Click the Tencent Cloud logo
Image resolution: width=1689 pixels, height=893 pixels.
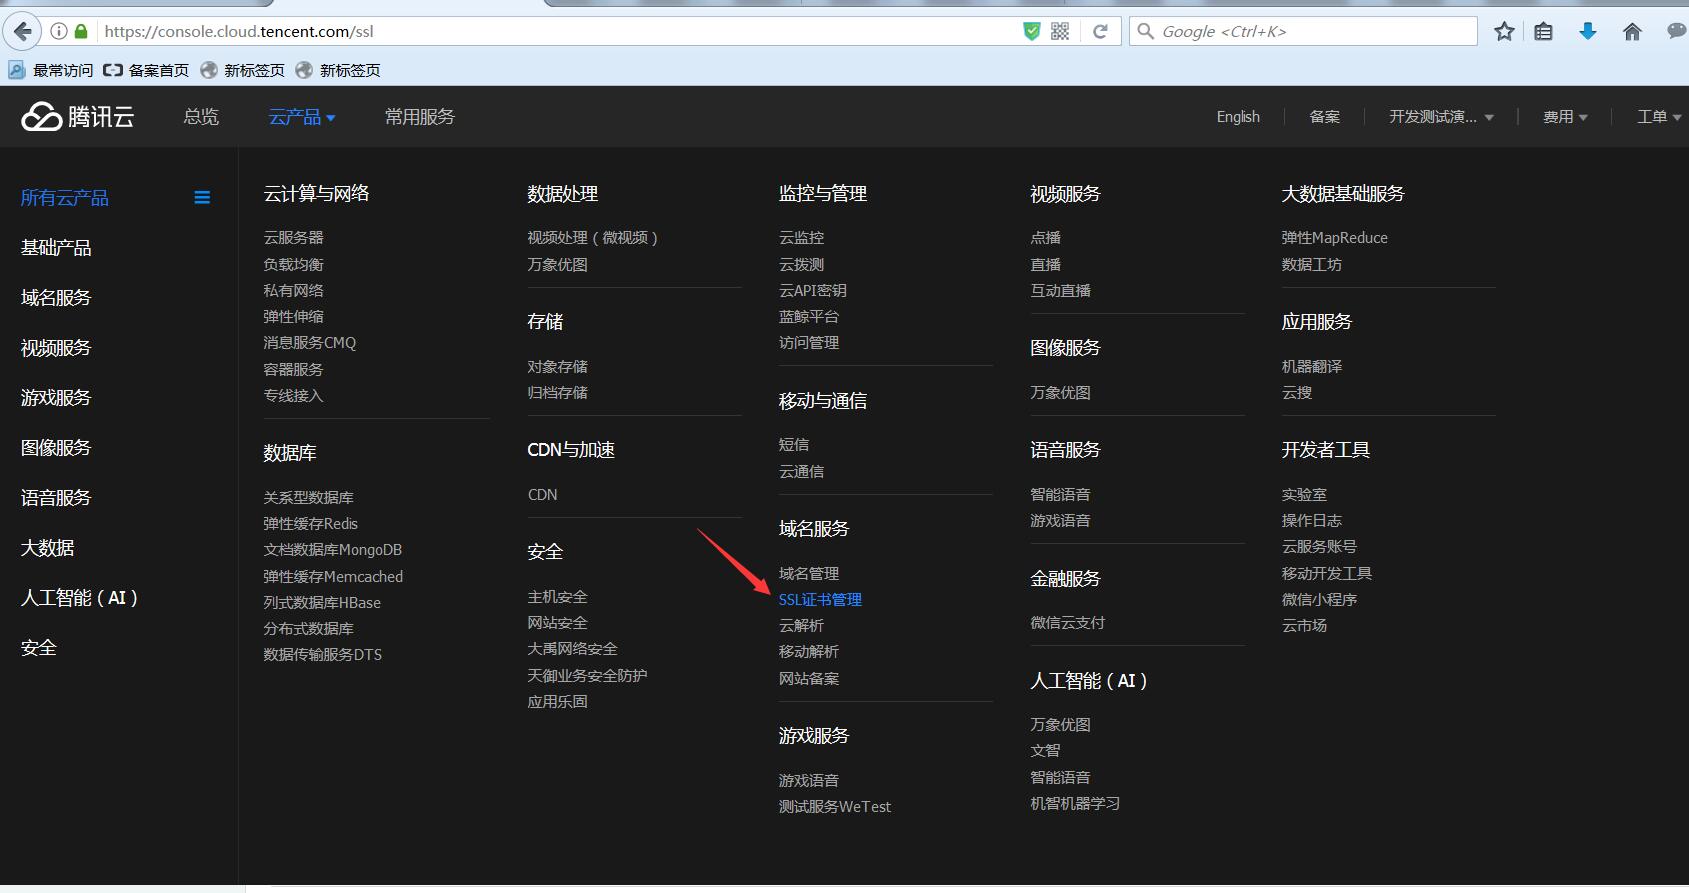[78, 117]
